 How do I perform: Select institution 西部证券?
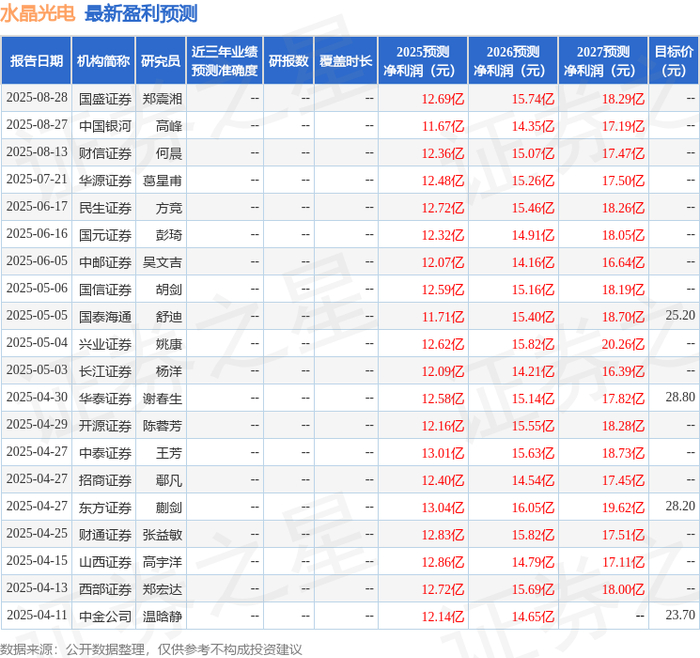click(x=105, y=589)
